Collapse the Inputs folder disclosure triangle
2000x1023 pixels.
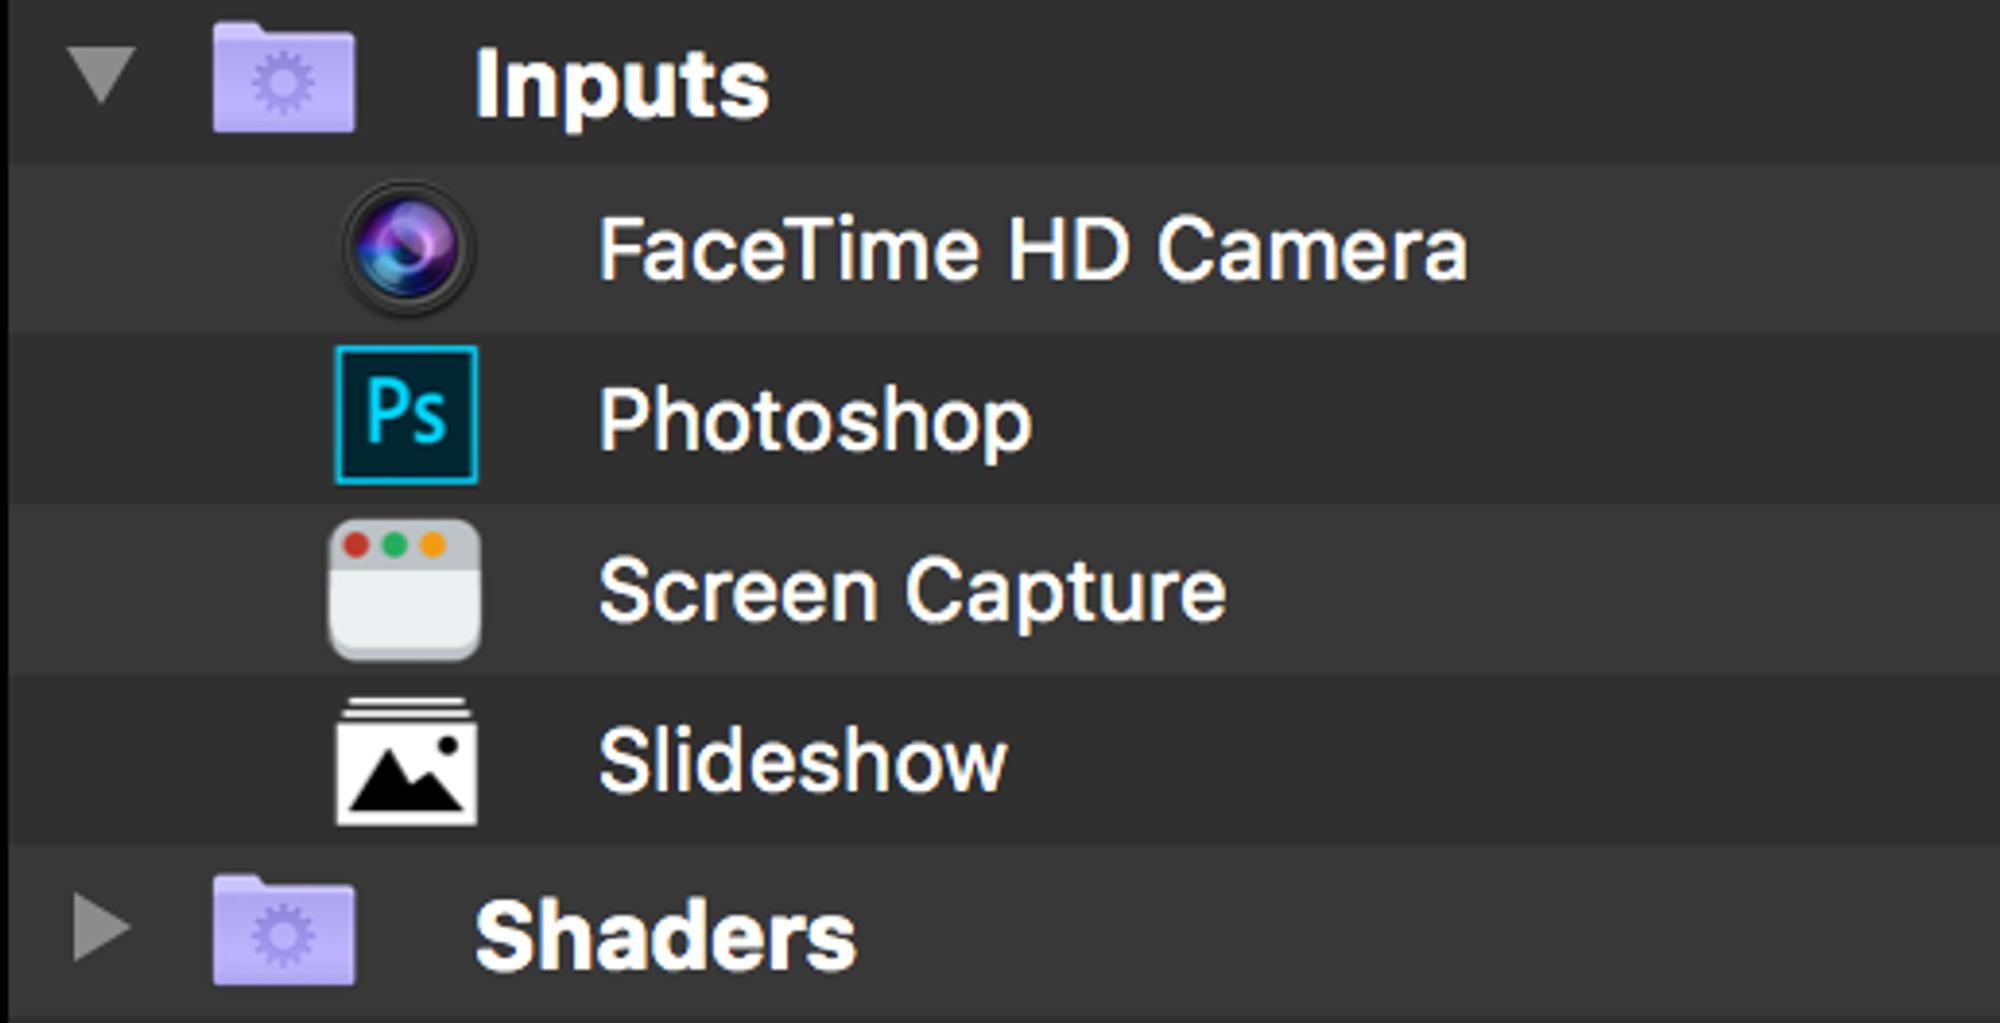101,74
